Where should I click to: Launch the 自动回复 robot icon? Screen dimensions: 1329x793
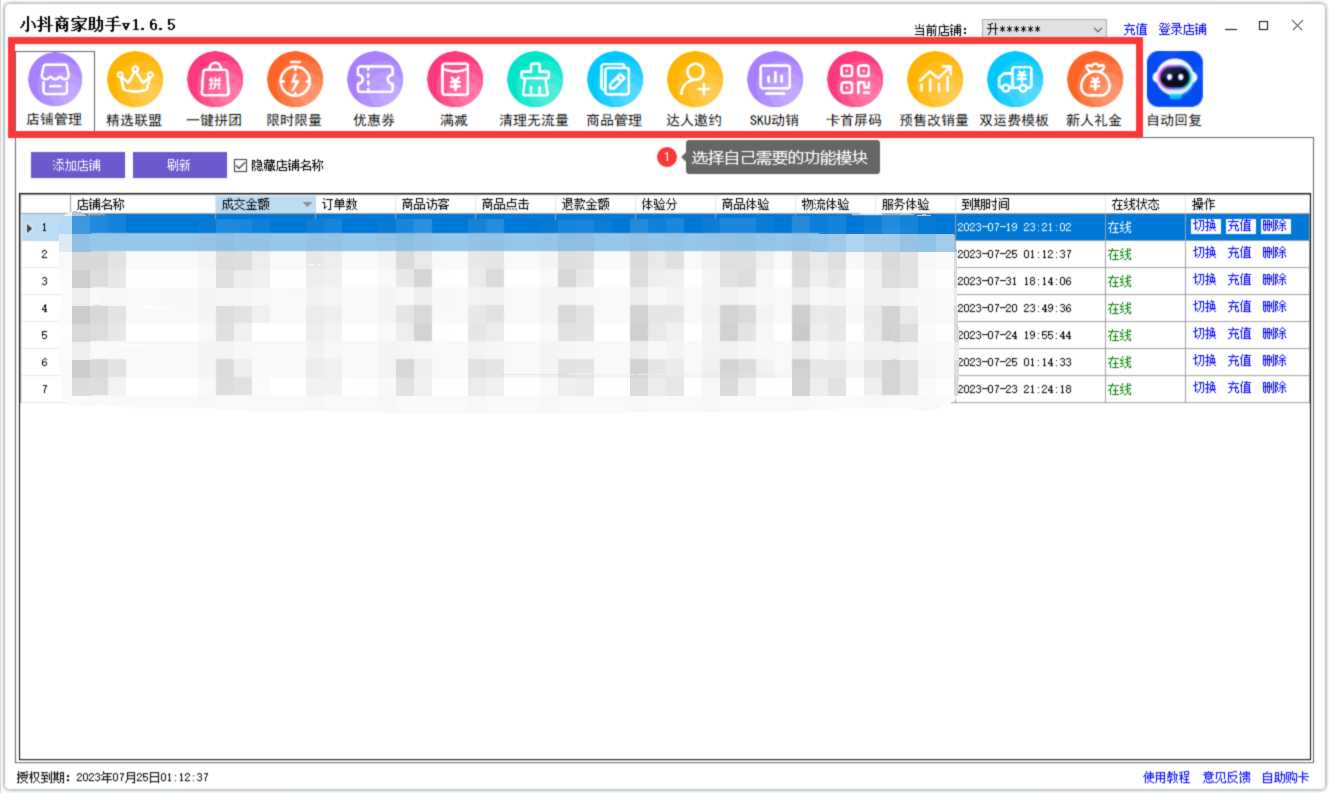coord(1174,80)
